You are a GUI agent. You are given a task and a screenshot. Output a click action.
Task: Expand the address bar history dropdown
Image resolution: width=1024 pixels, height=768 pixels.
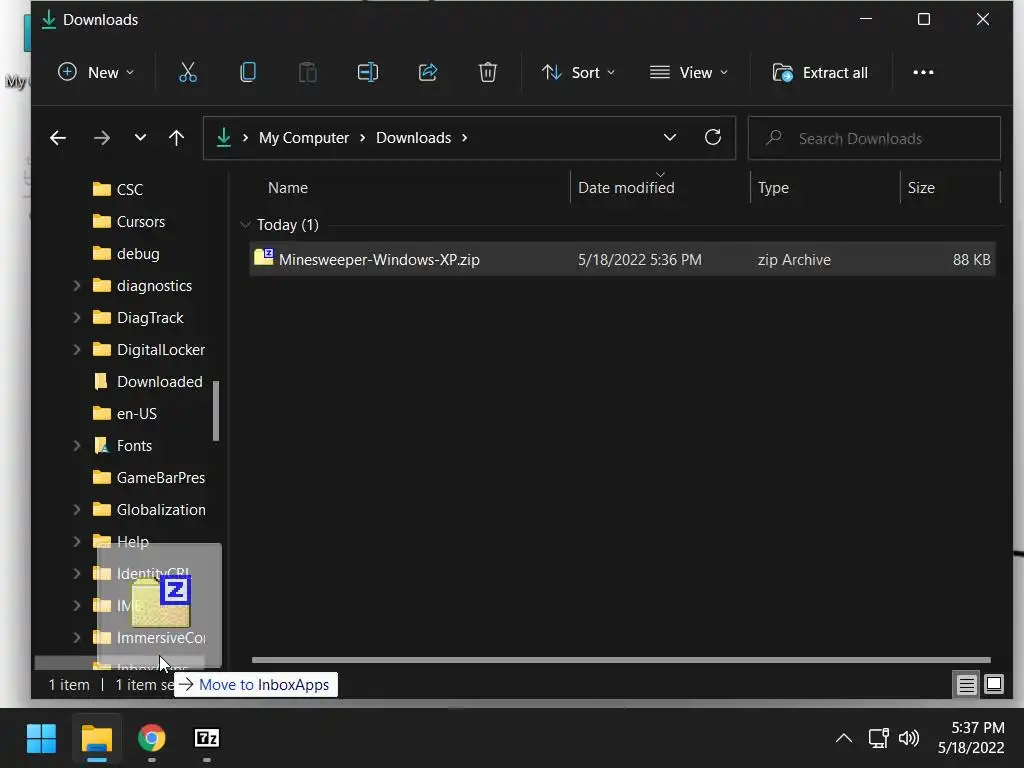click(x=669, y=138)
